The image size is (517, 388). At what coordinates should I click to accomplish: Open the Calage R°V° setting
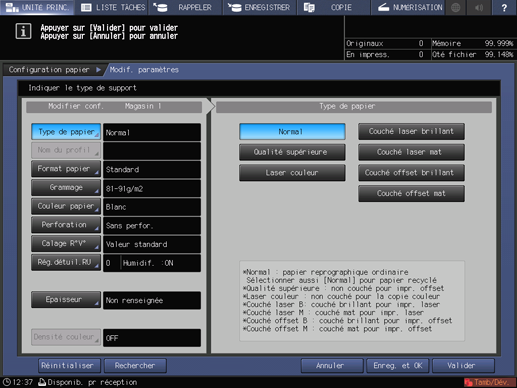(x=66, y=244)
